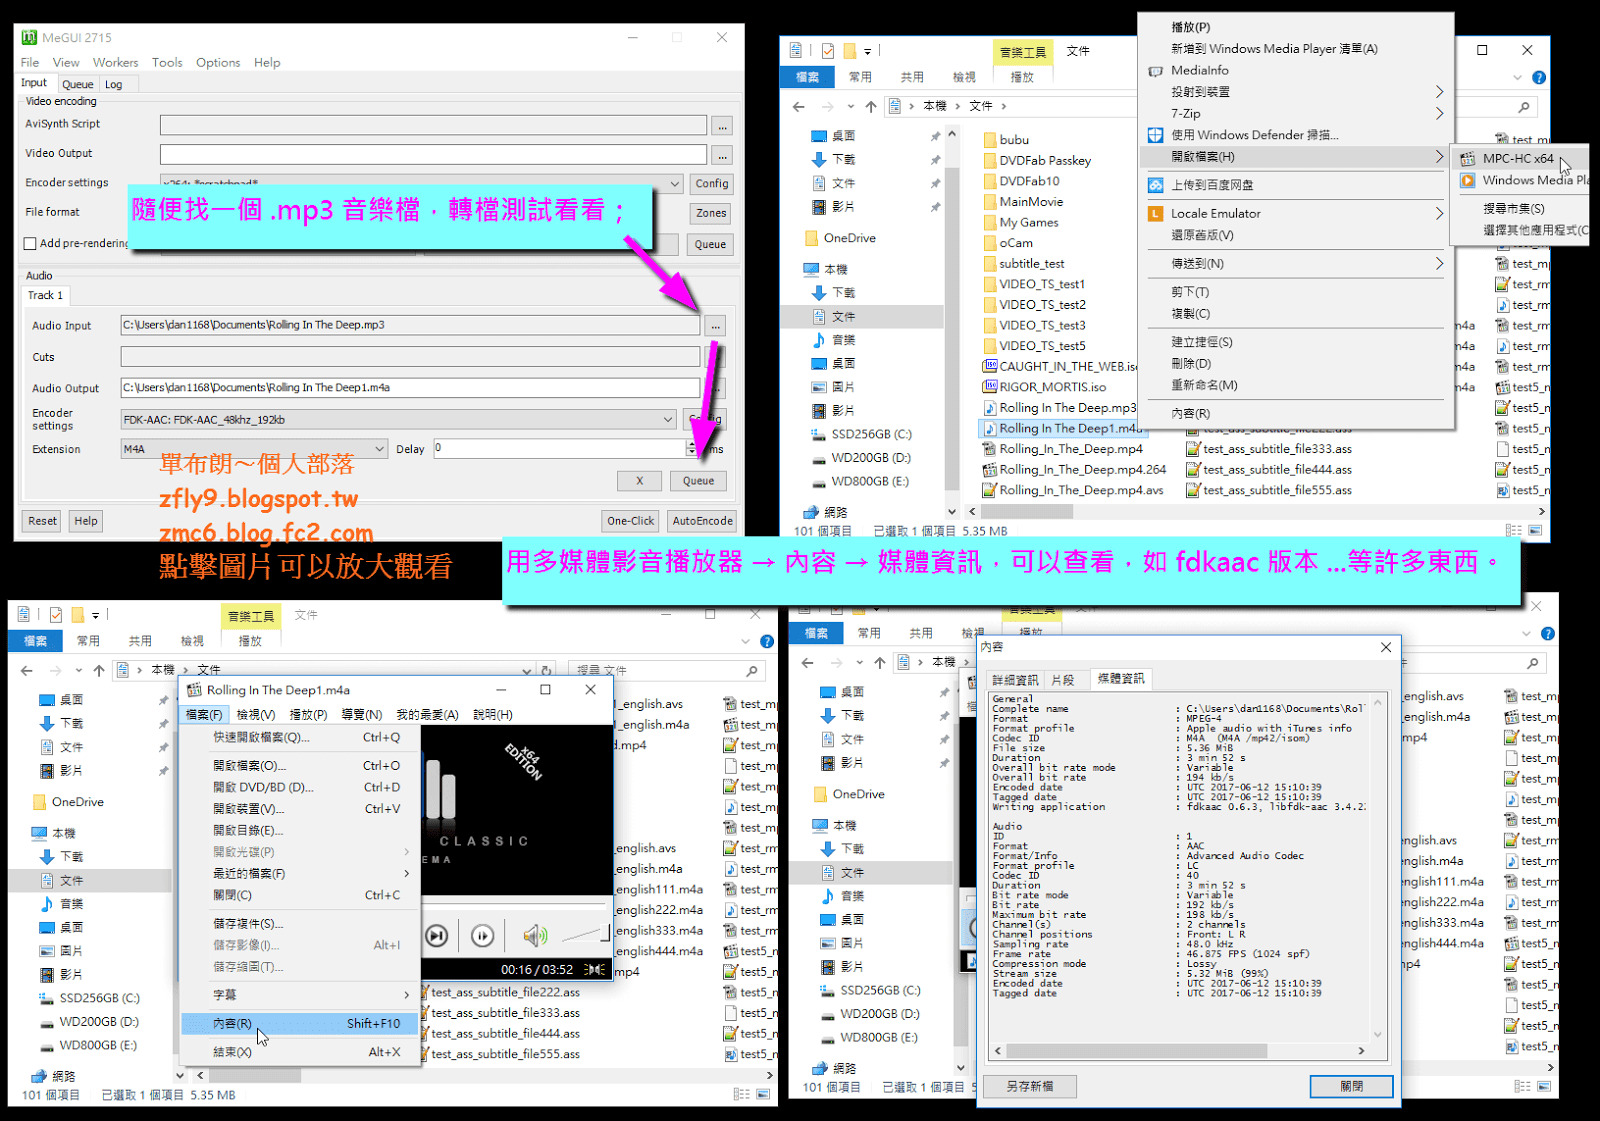
Task: Open the MeGUI Workers menu
Action: 115,62
